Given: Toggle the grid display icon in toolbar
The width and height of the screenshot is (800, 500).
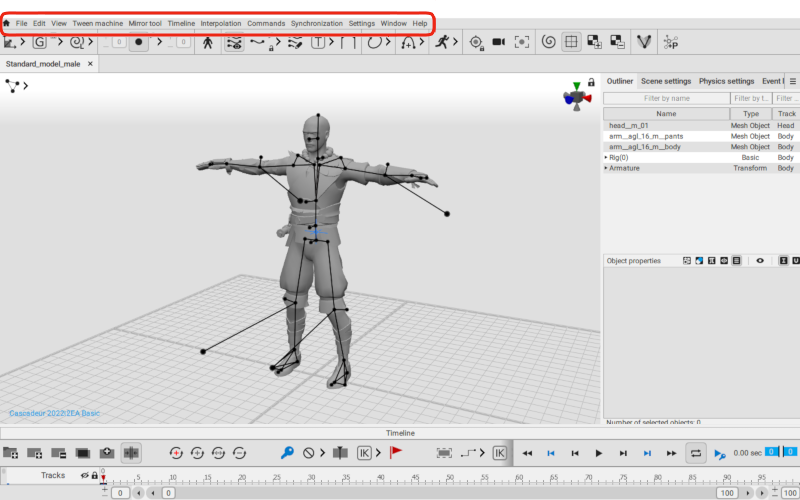Looking at the screenshot, I should (x=571, y=42).
